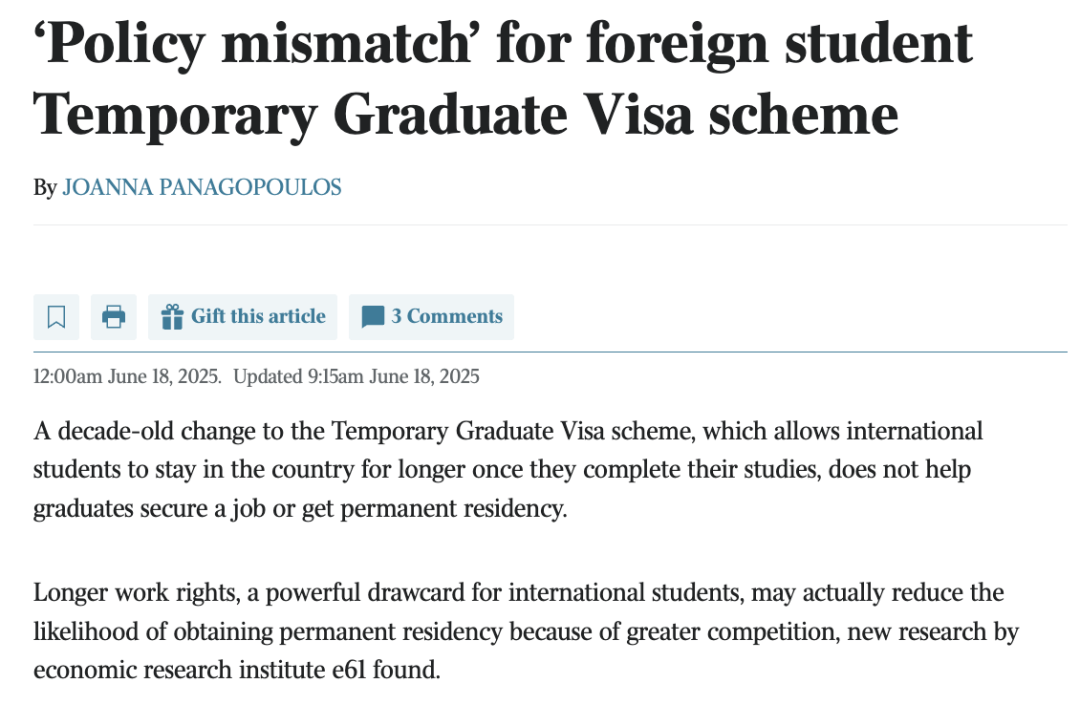This screenshot has width=1080, height=726.
Task: Click the '12:00am June 18, 2025' publish time
Action: (x=127, y=377)
